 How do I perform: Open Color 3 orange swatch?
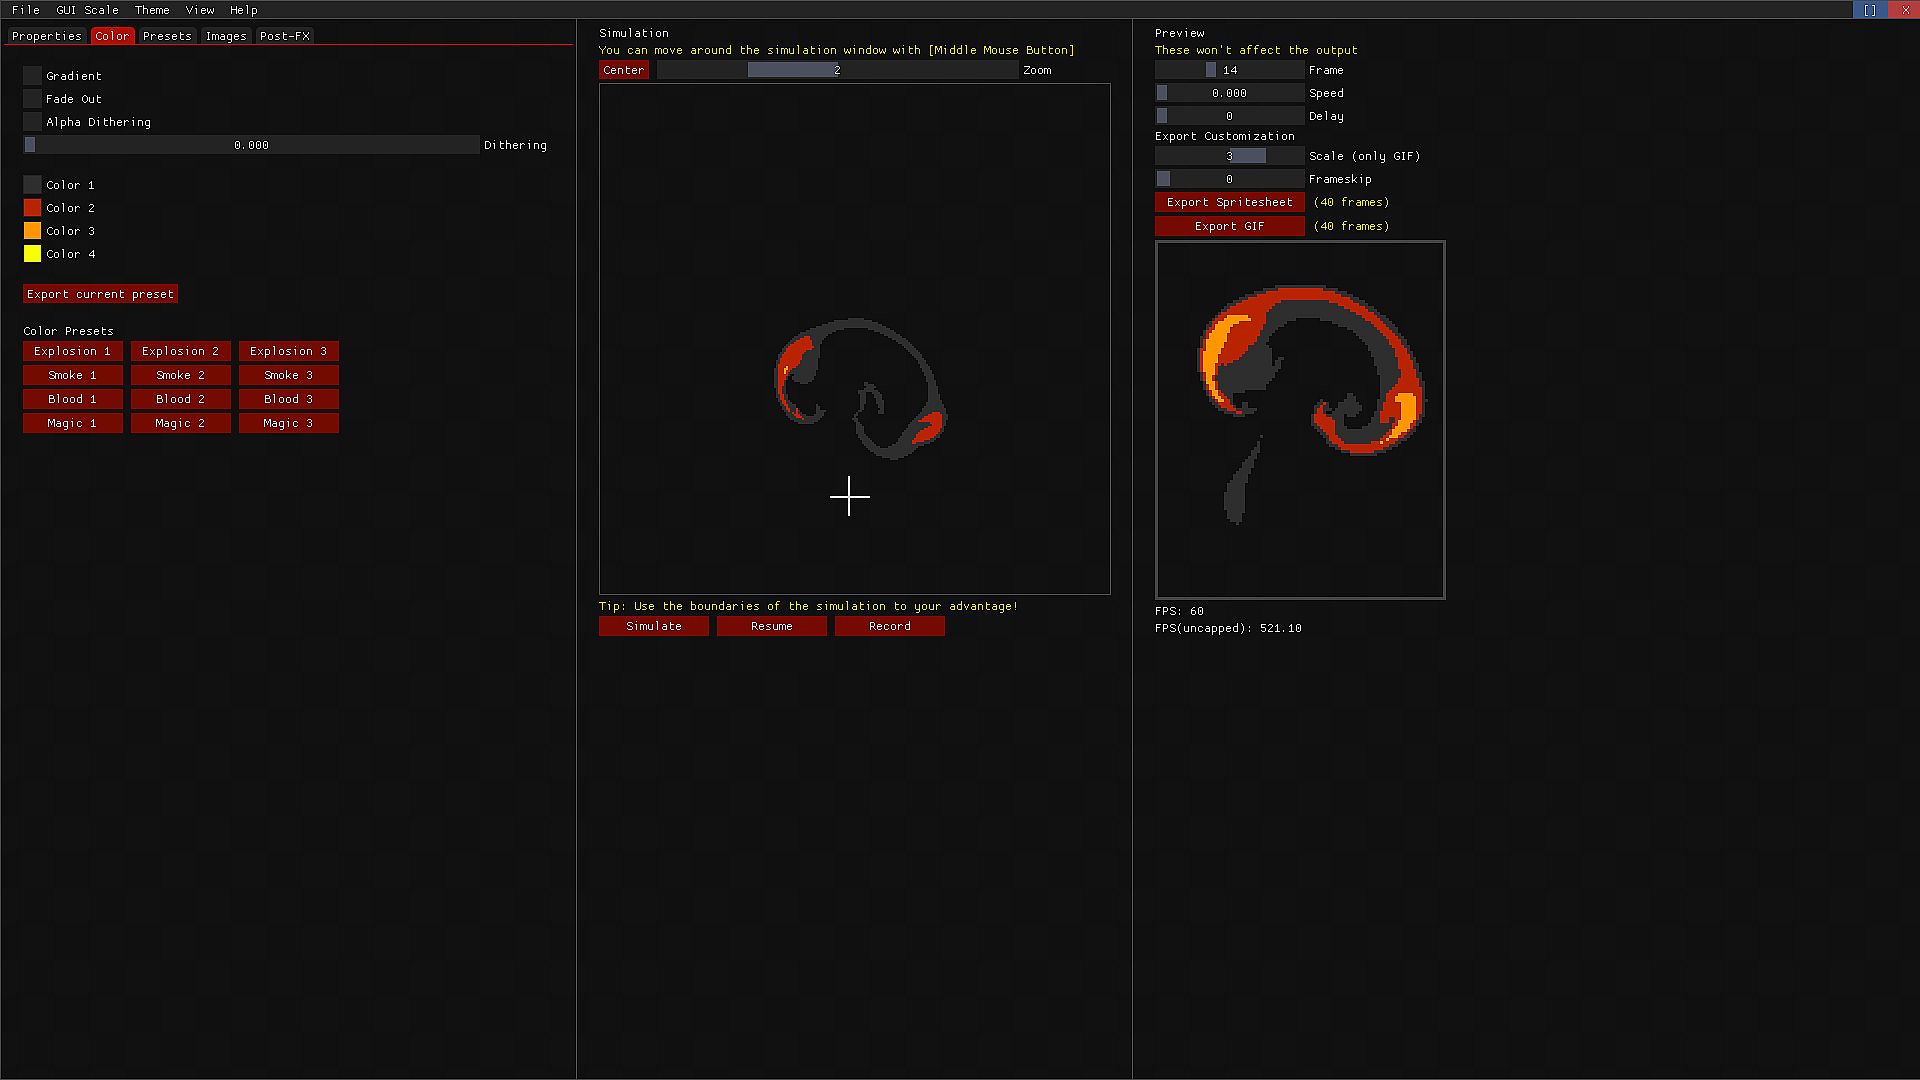click(x=33, y=231)
